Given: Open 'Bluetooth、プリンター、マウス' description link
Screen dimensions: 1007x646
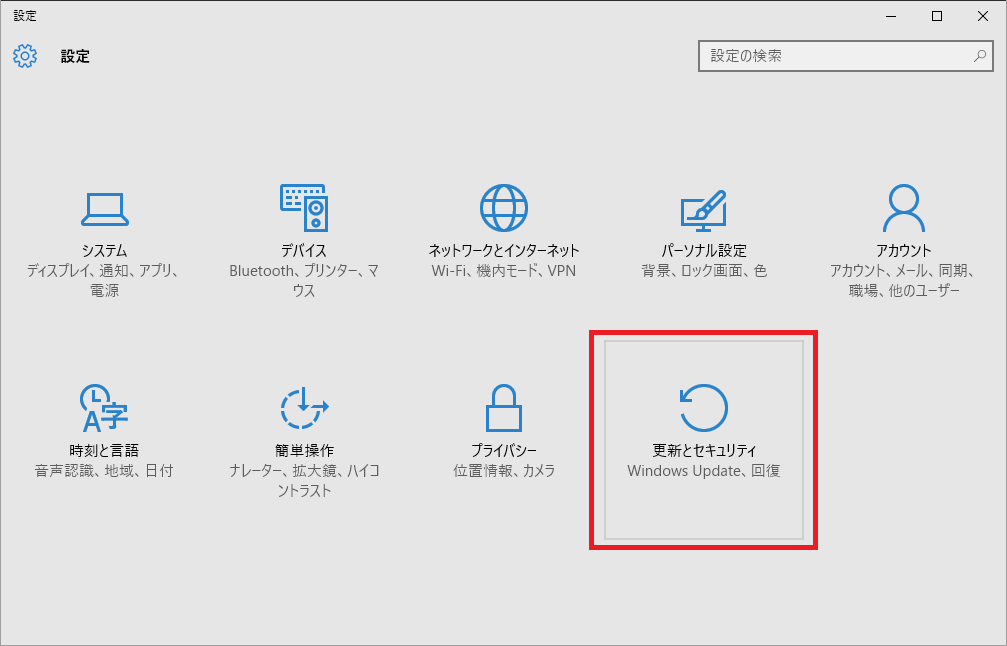Looking at the screenshot, I should click(304, 280).
